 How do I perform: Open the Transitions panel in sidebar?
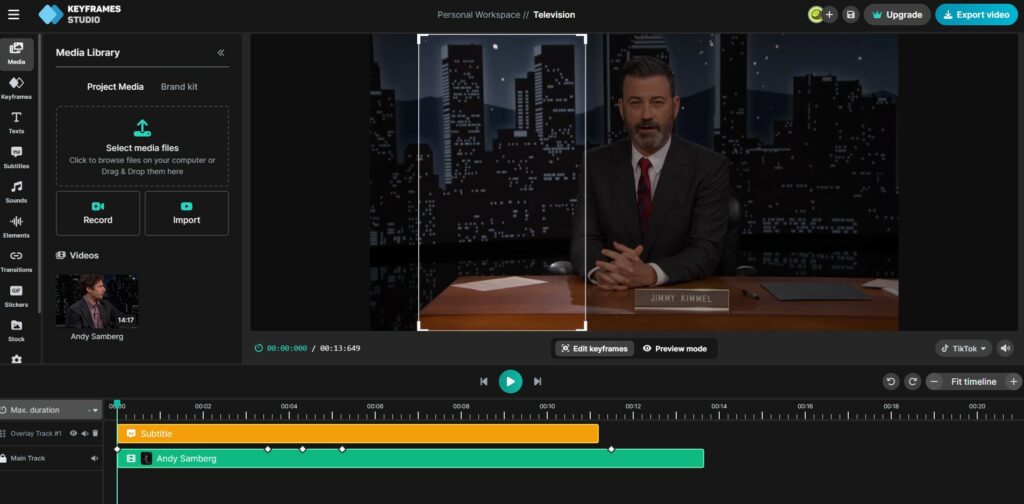(16, 261)
